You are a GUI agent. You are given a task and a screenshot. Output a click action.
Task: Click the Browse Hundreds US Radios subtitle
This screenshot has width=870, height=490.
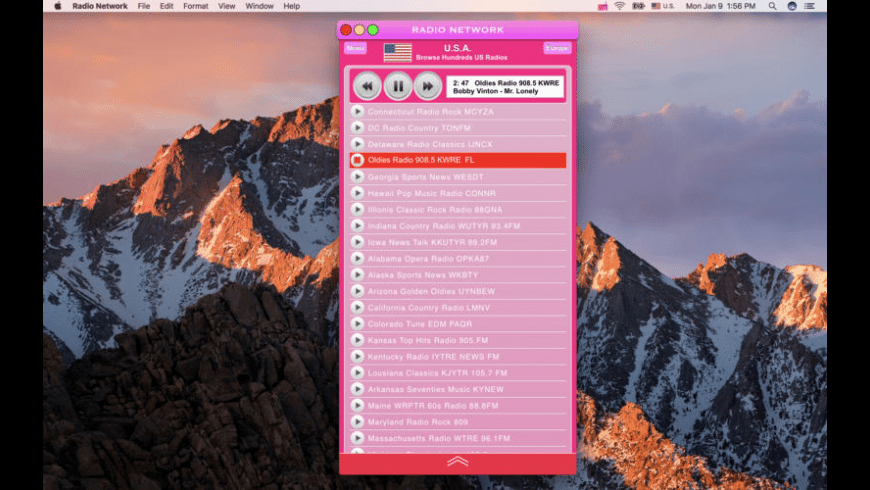[462, 58]
